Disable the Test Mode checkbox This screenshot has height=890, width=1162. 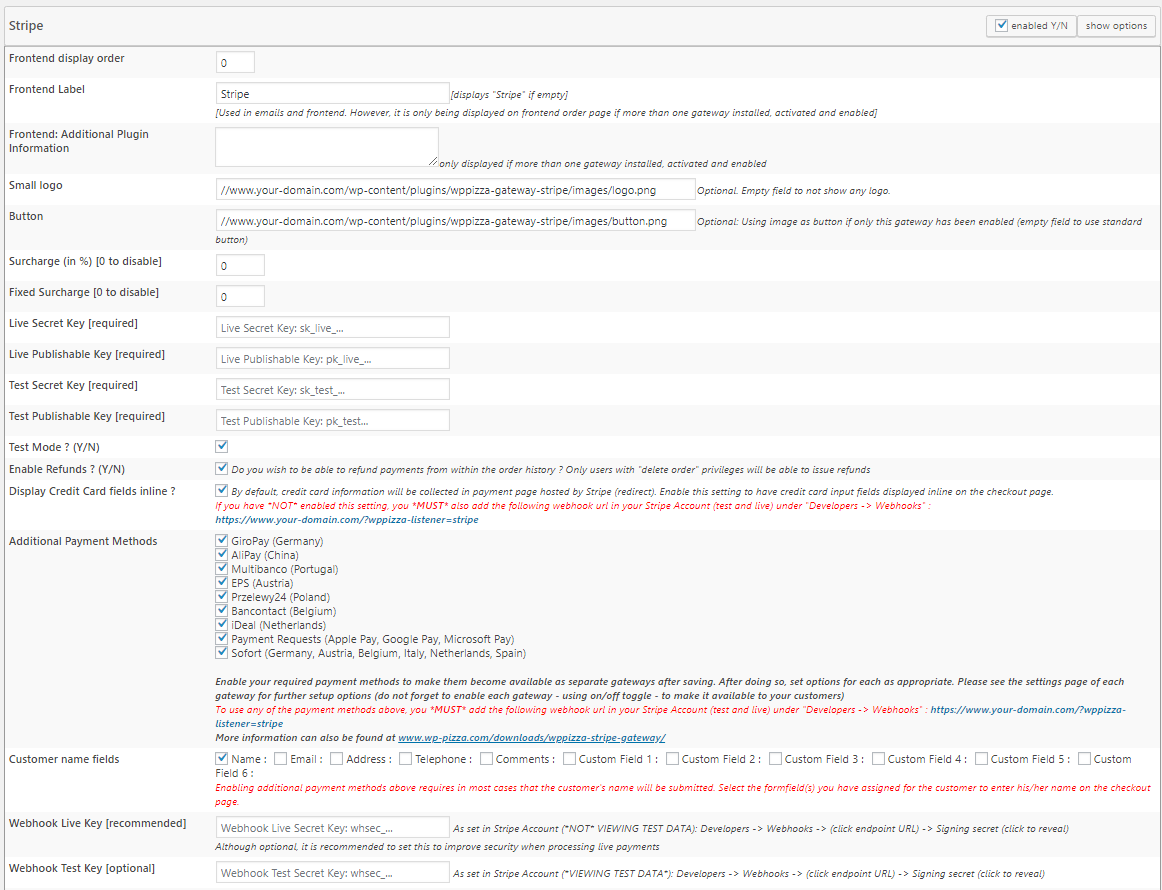(222, 446)
